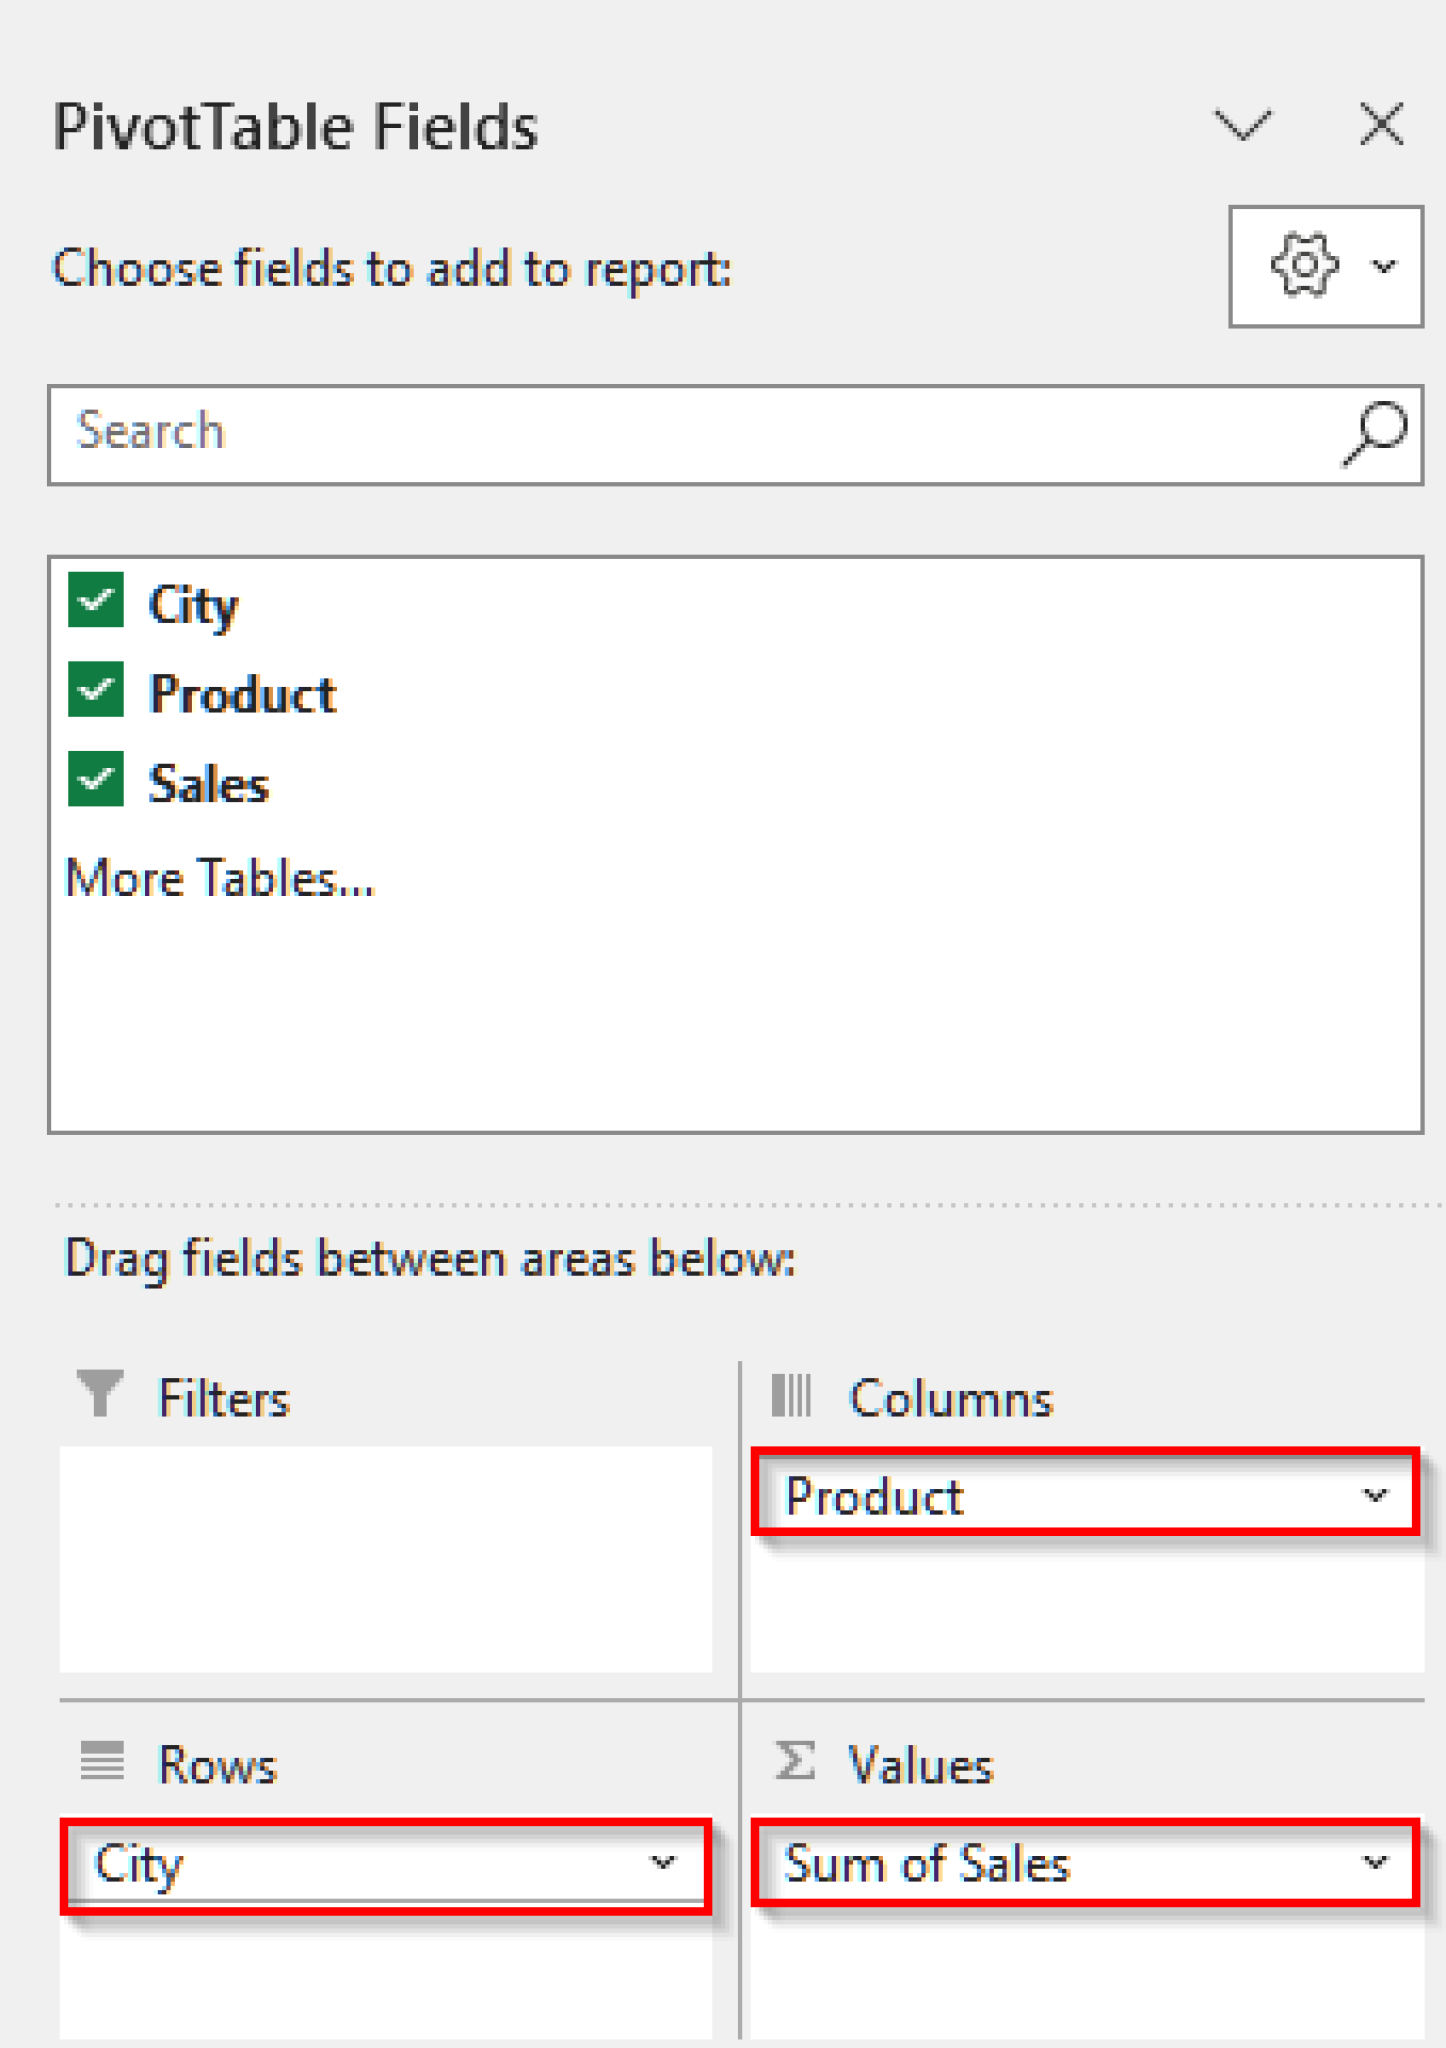1446x2048 pixels.
Task: Click inside the Search input field
Action: pyautogui.click(x=600, y=432)
